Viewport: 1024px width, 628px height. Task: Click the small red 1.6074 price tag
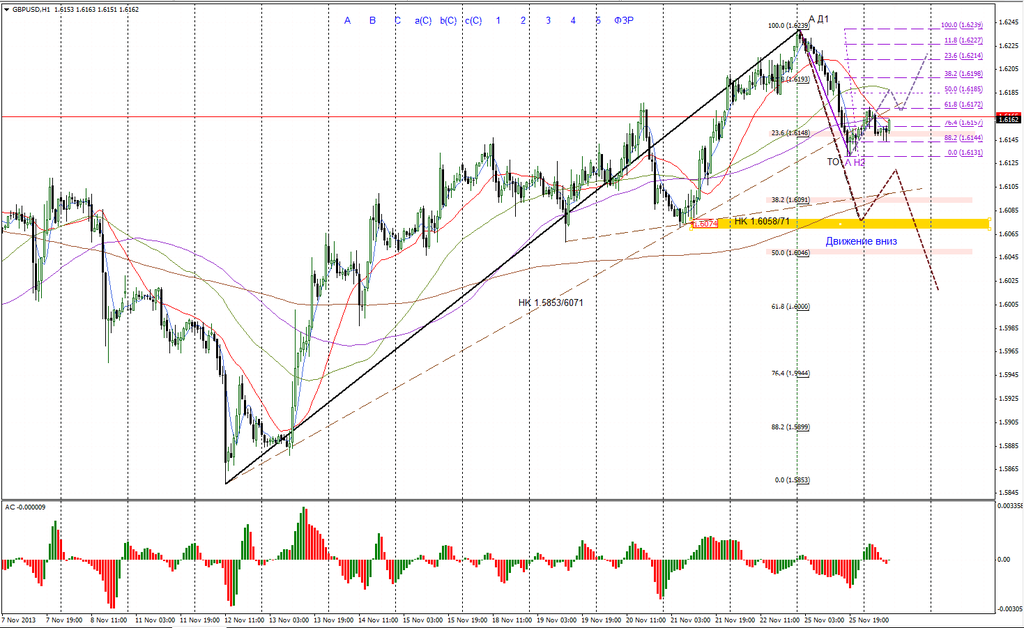coord(705,223)
